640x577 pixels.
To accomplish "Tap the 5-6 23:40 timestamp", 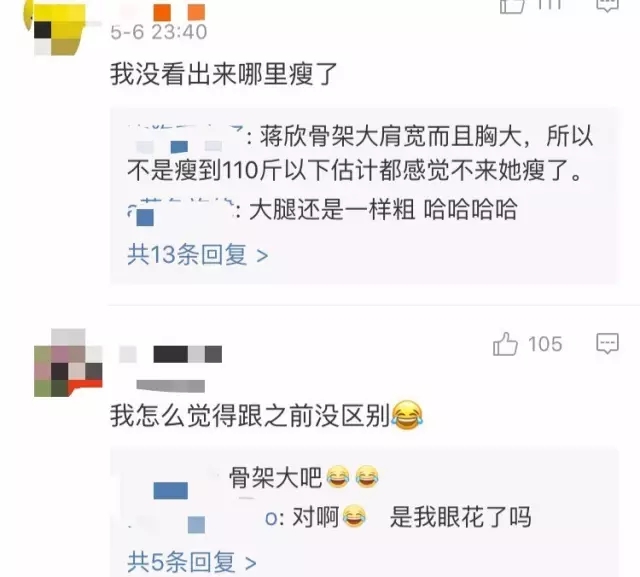I will click(159, 32).
